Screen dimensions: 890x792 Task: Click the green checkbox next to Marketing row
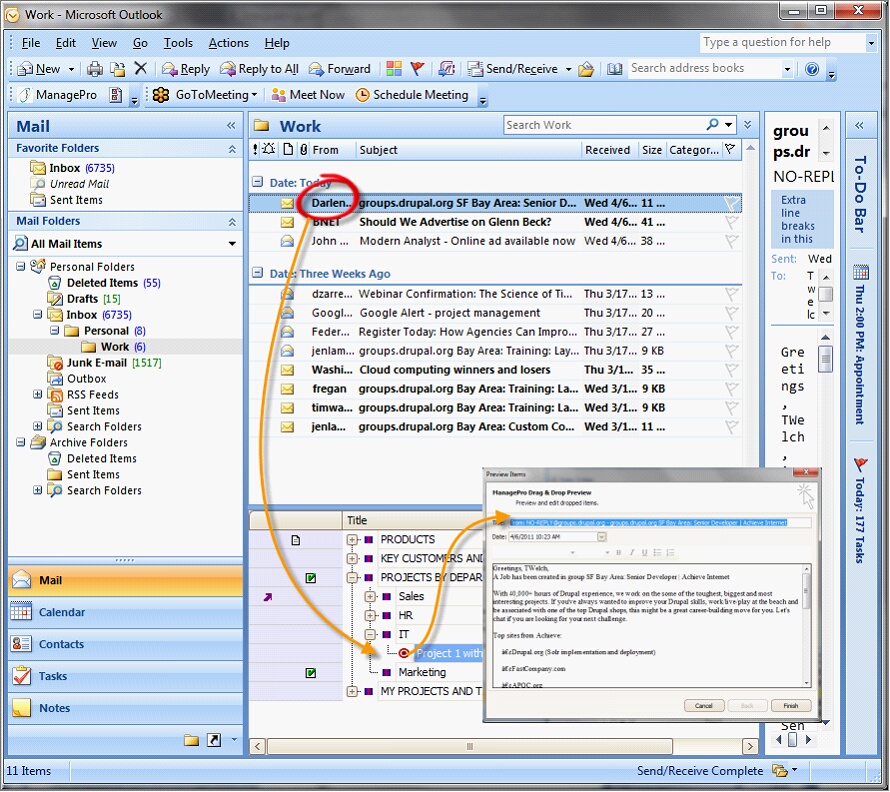tap(310, 673)
